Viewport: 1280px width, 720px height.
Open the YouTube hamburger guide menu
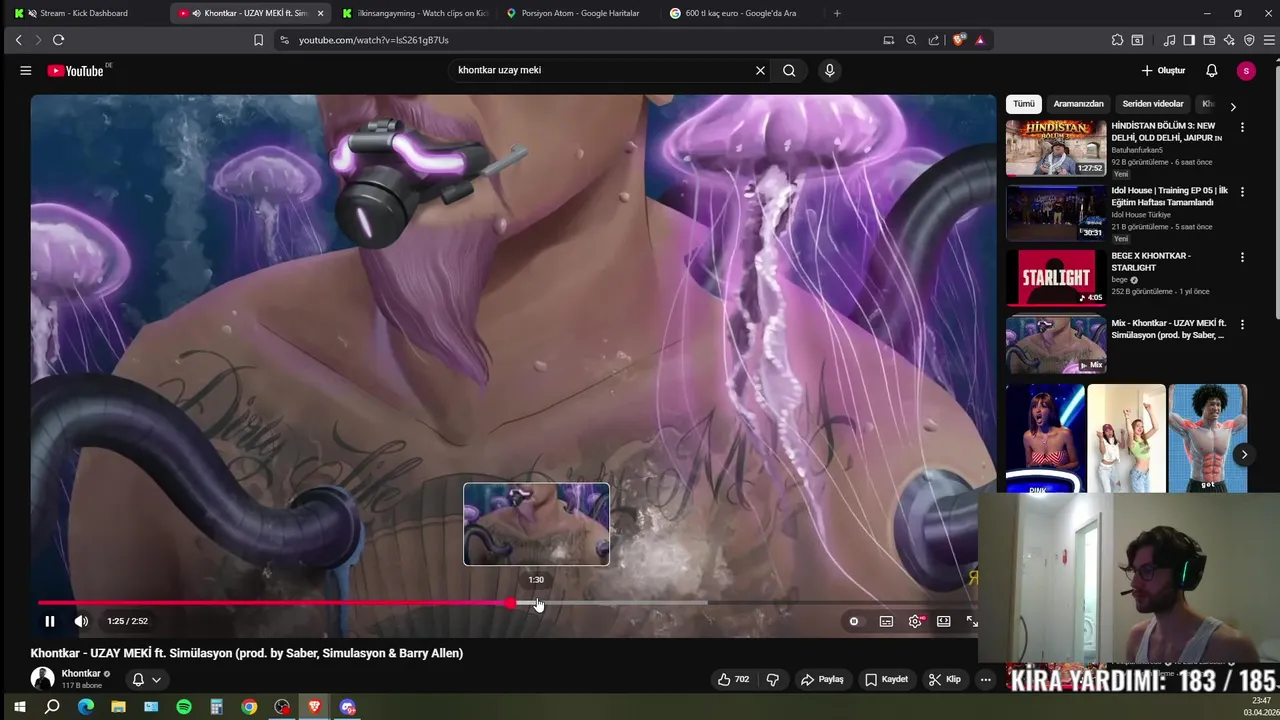(25, 70)
